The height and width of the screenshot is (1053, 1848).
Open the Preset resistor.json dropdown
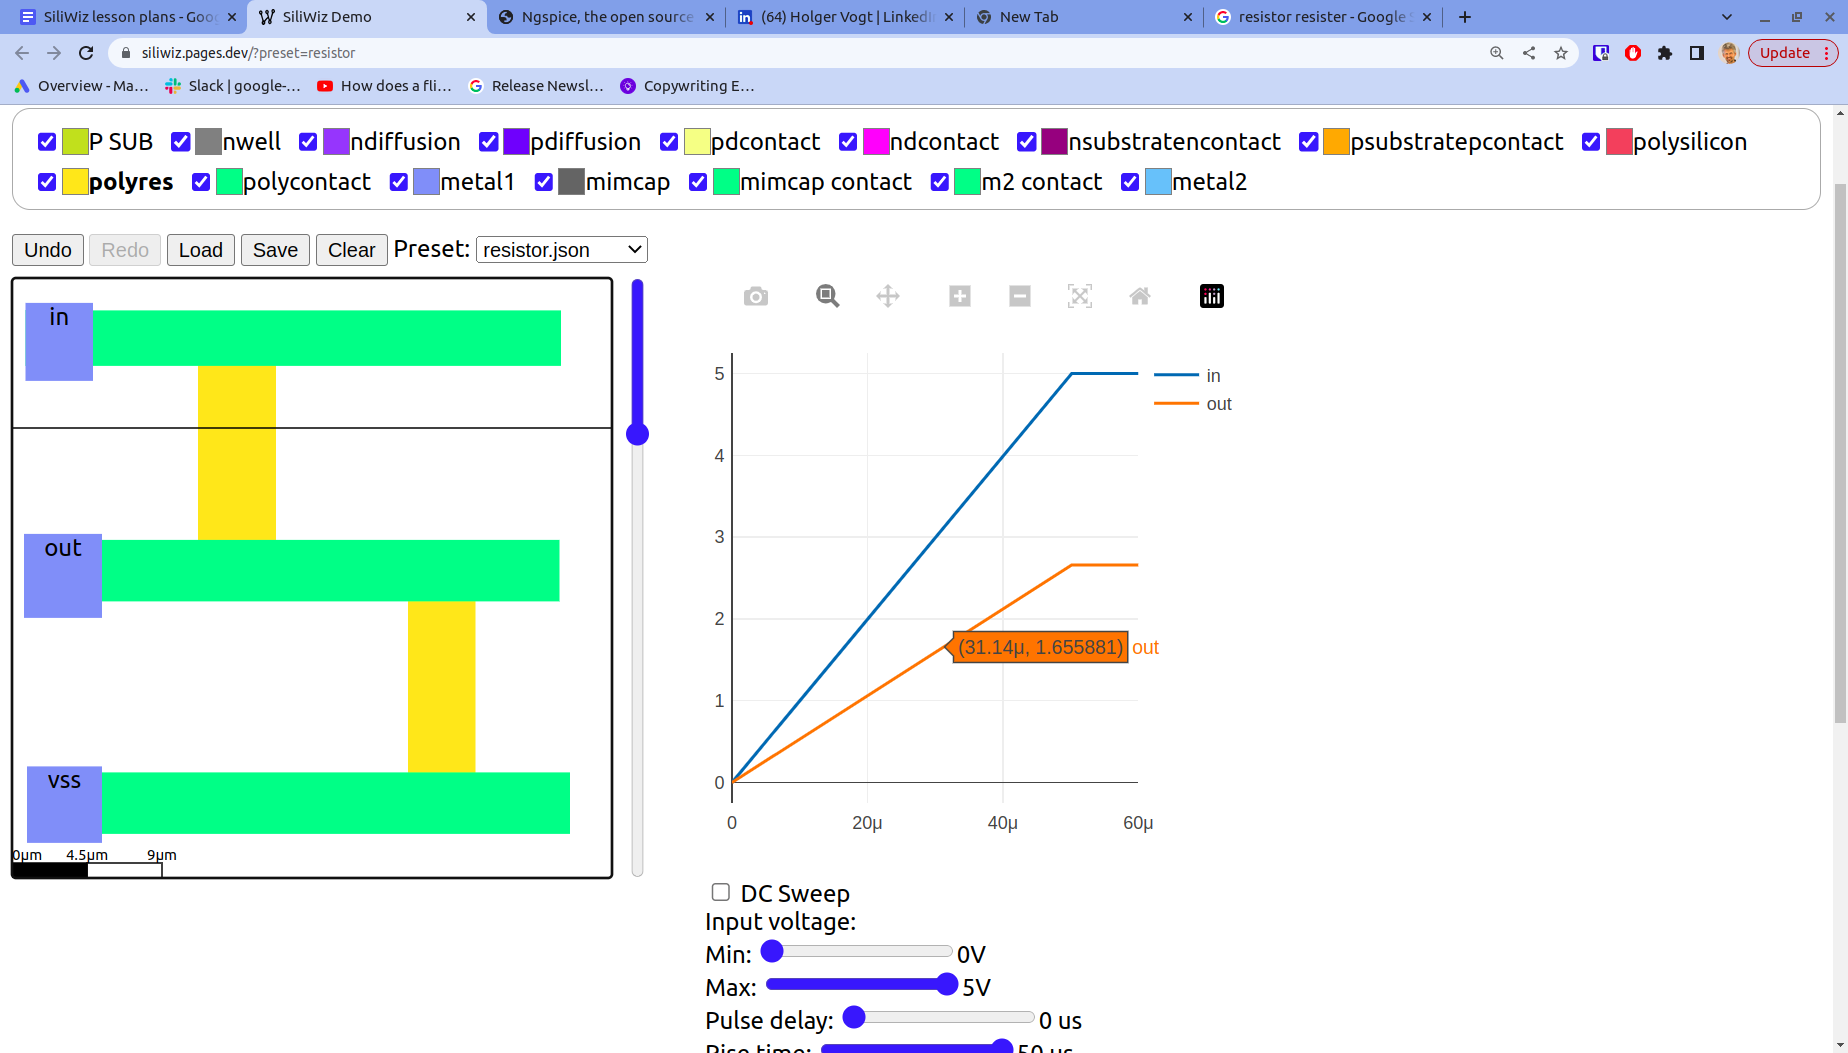click(562, 250)
